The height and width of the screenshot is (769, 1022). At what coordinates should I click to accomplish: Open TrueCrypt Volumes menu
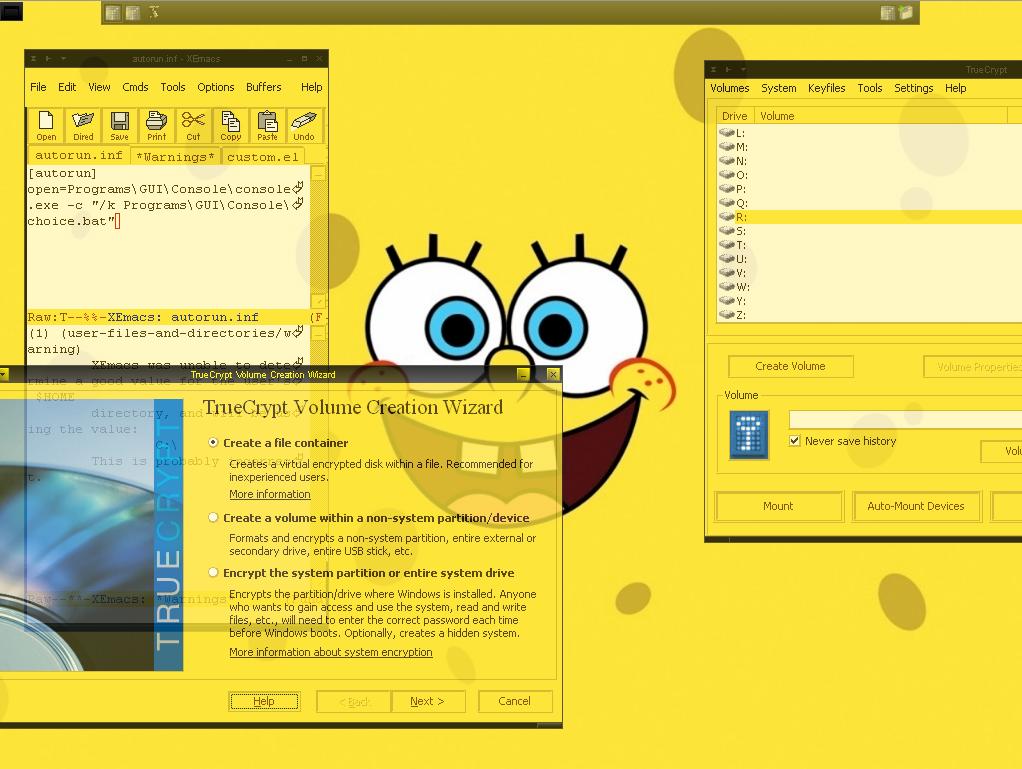pos(729,88)
